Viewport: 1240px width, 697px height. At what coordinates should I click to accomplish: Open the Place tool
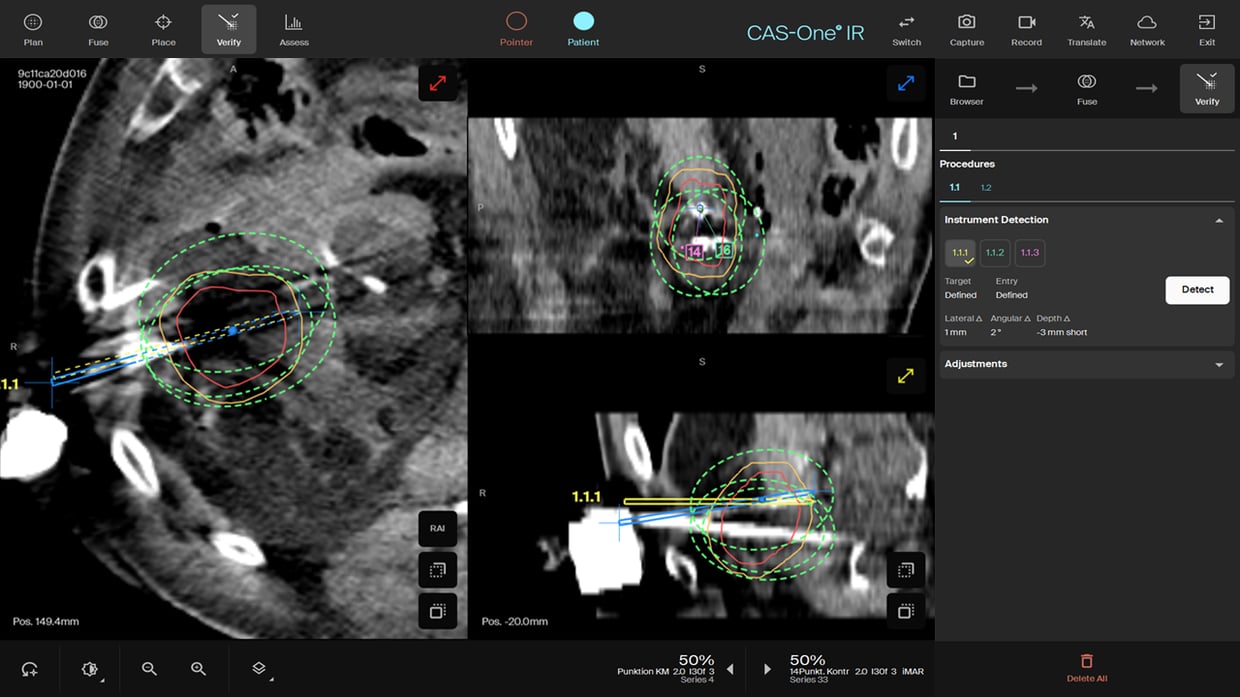point(163,29)
